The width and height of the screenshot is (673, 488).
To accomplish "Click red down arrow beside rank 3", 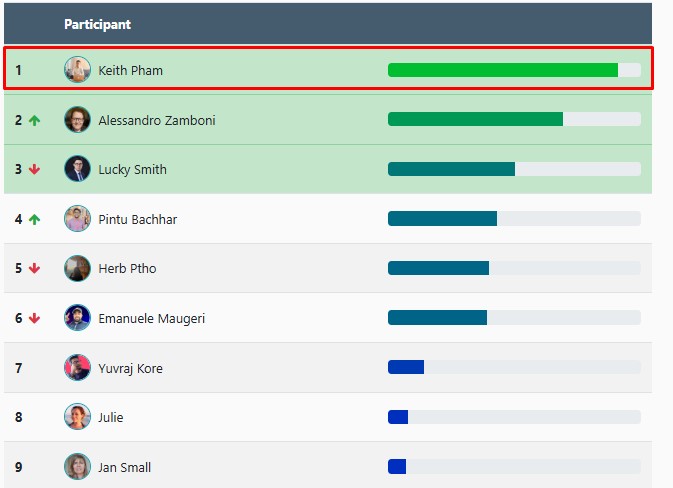I will click(35, 170).
